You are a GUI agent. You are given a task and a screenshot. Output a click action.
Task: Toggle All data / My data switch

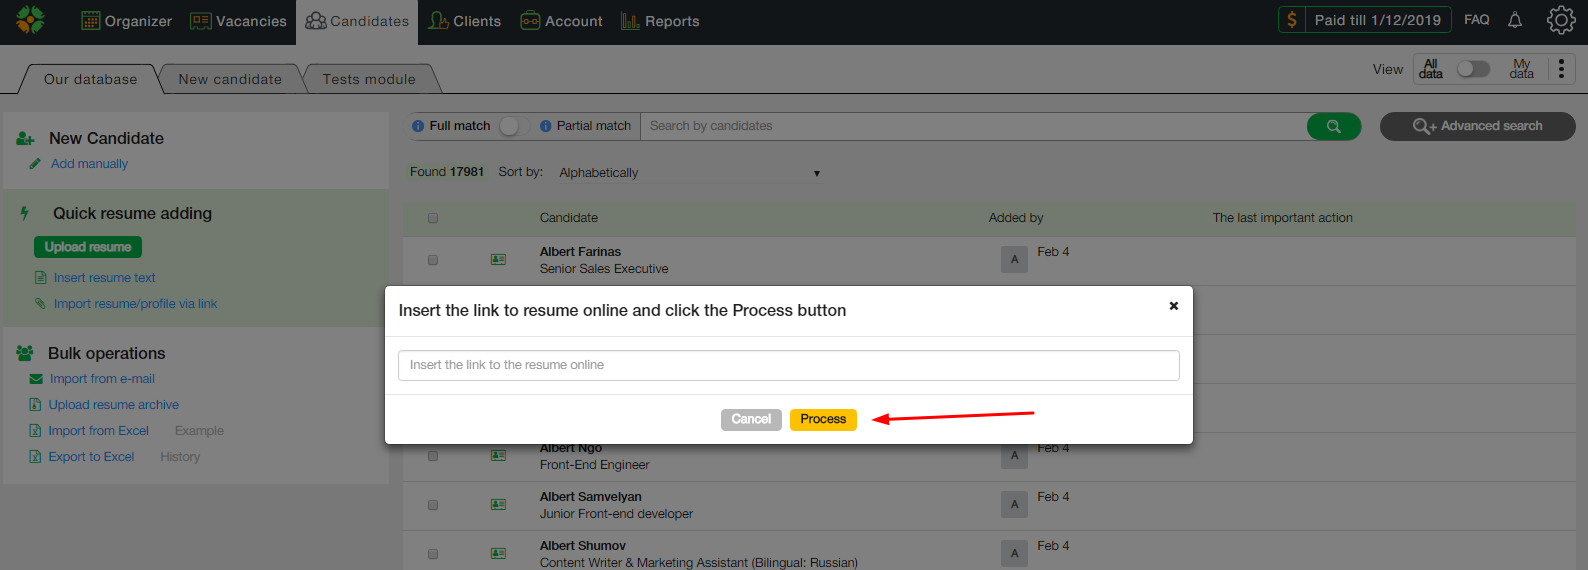coord(1473,69)
